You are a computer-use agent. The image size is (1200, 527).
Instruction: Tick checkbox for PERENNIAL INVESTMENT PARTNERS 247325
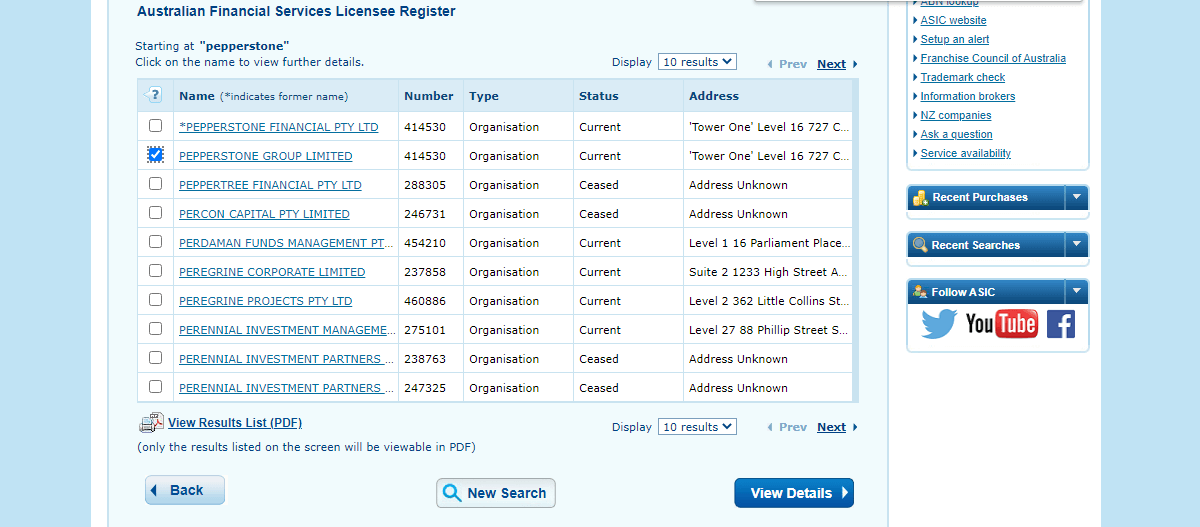click(x=155, y=387)
